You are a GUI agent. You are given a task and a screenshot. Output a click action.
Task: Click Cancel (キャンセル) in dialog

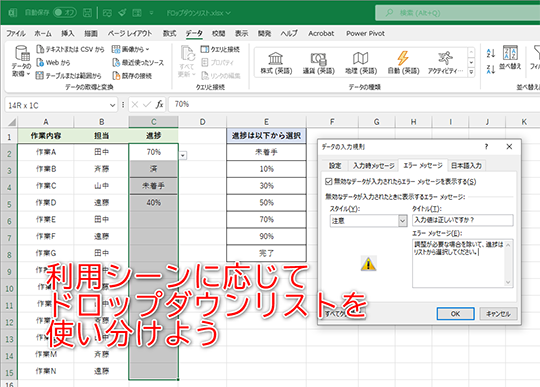coord(498,314)
